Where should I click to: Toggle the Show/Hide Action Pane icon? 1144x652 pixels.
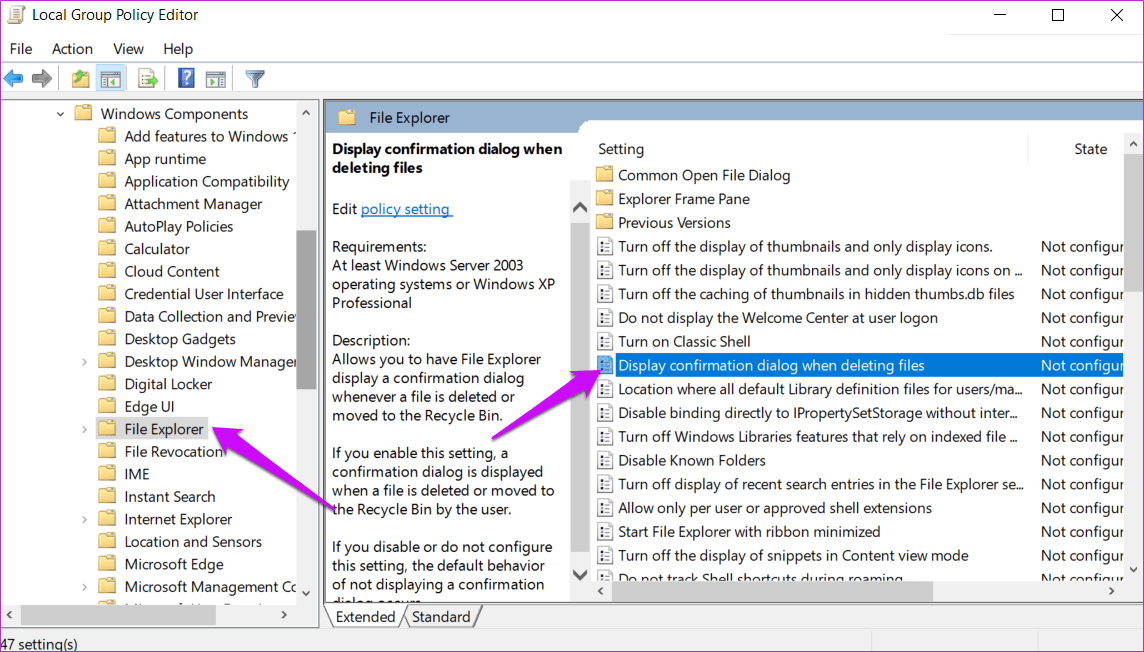[216, 79]
